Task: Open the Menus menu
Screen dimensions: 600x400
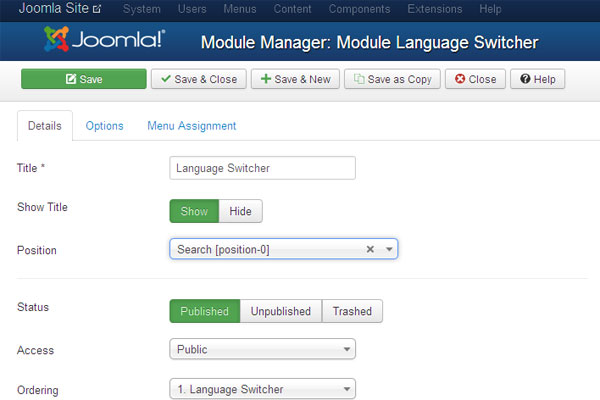Action: tap(240, 9)
